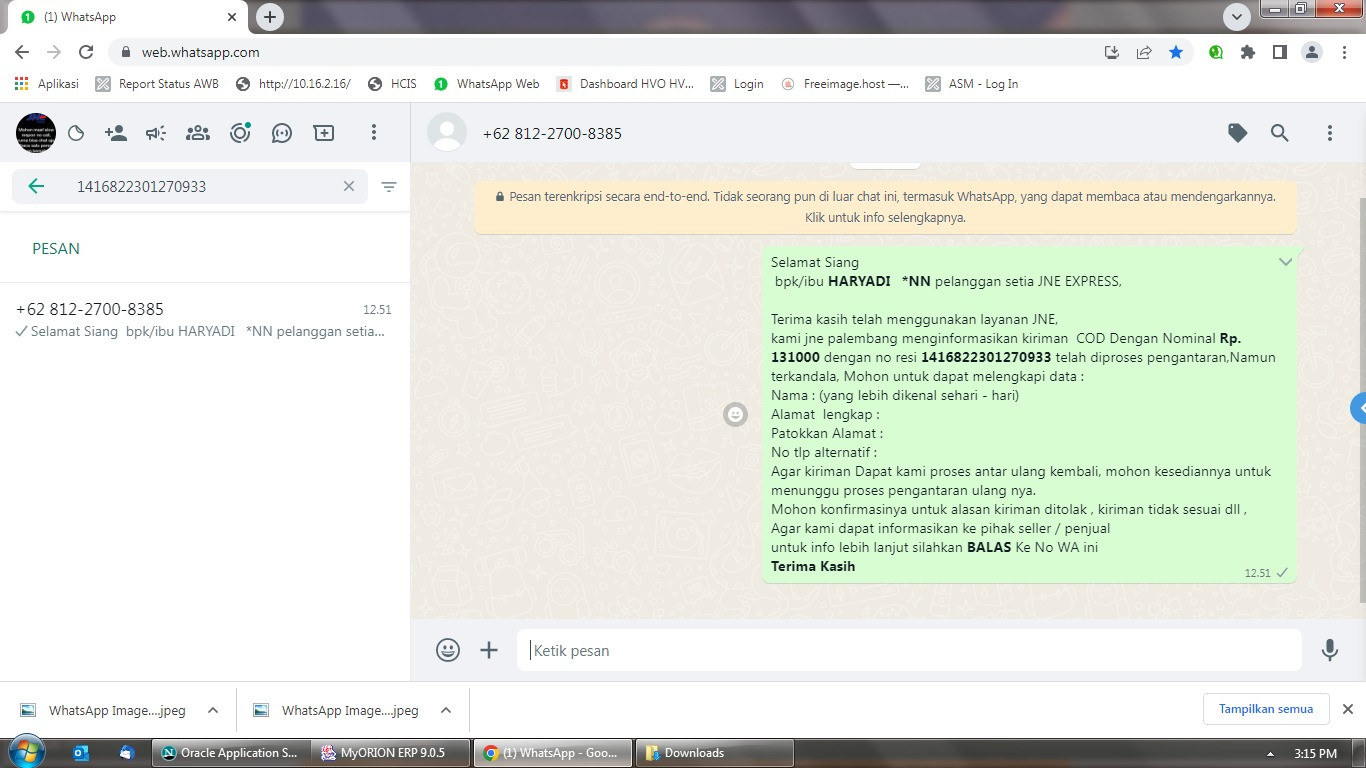This screenshot has height=768, width=1366.
Task: Click the install app icon in address bar
Action: (x=1111, y=52)
